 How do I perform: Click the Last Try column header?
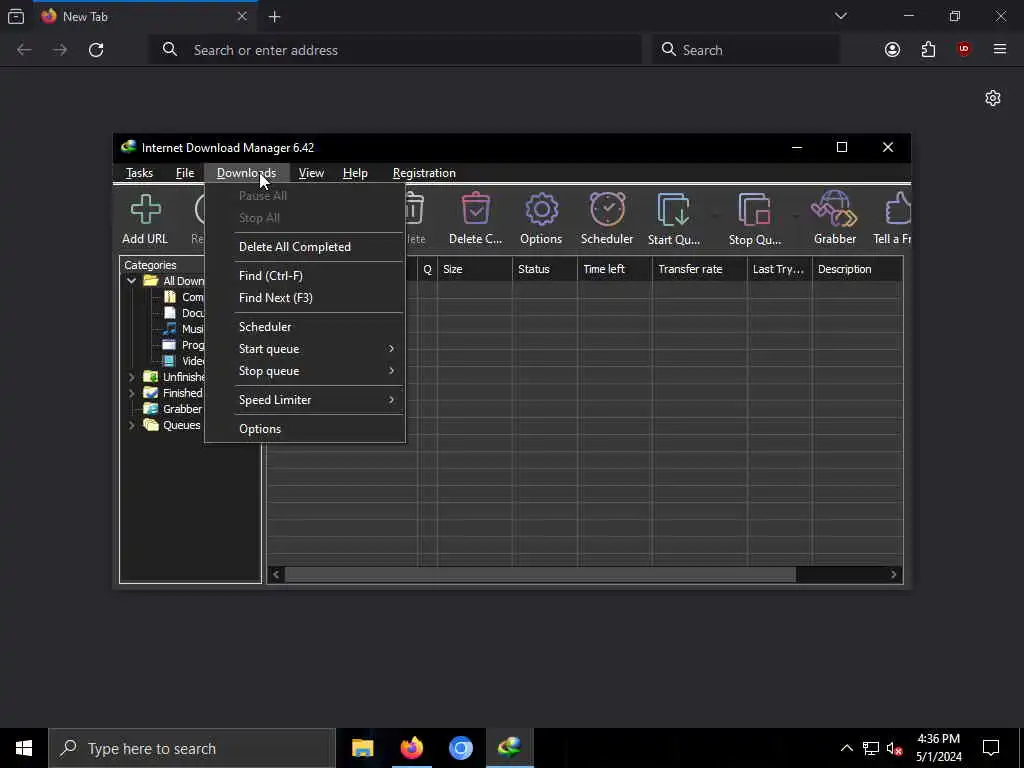pos(780,269)
